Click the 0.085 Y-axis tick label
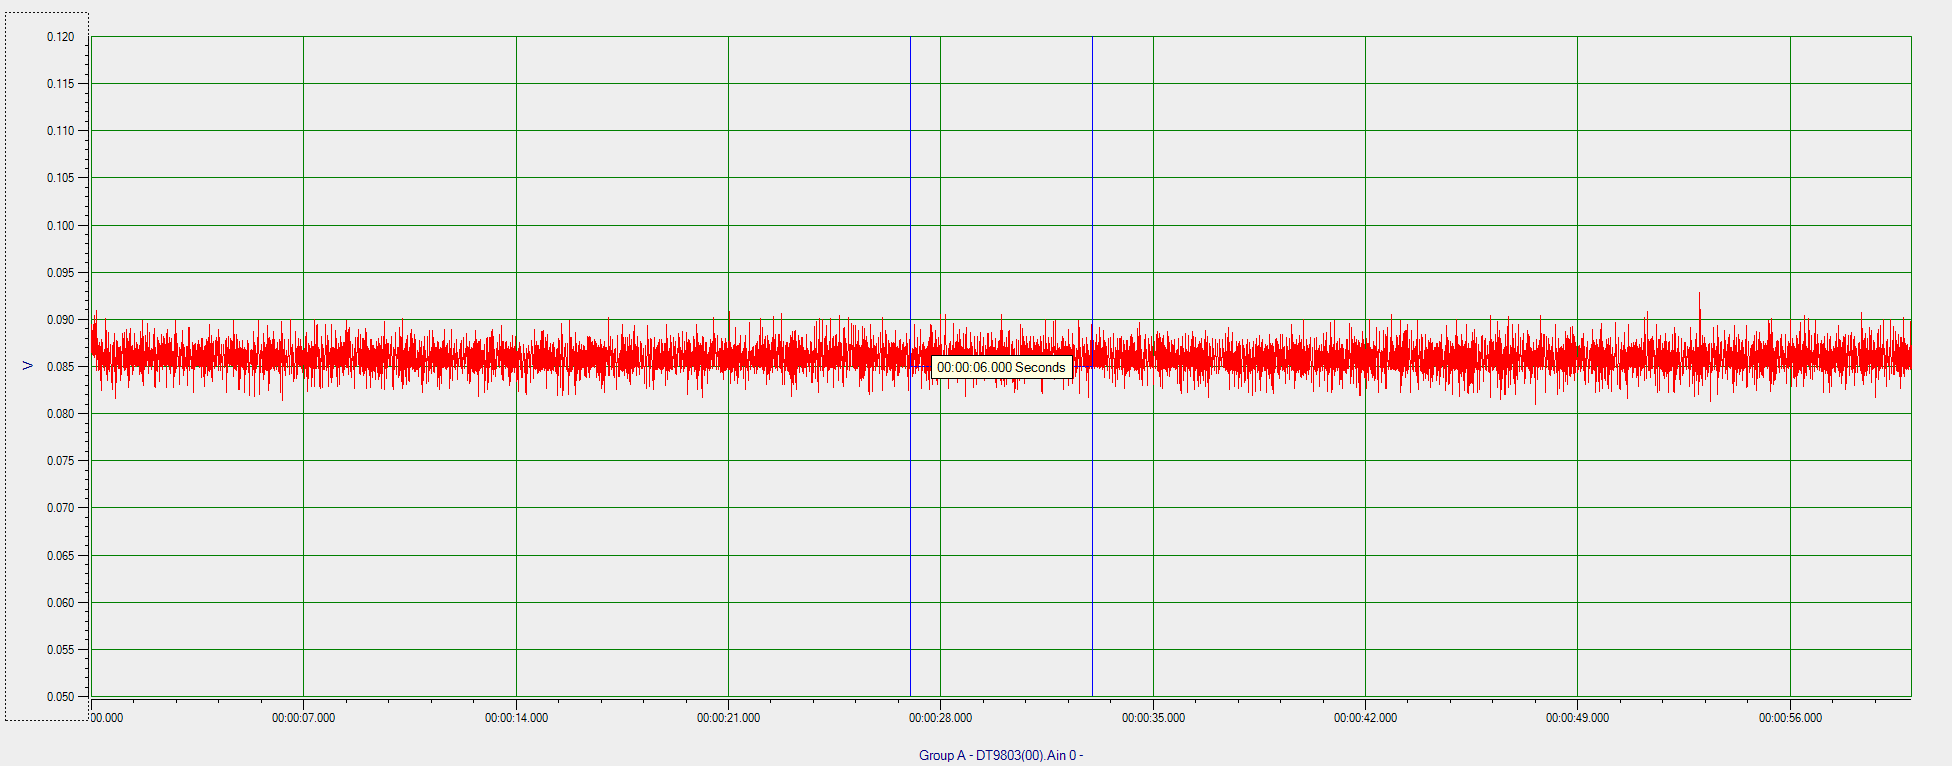 pos(60,367)
